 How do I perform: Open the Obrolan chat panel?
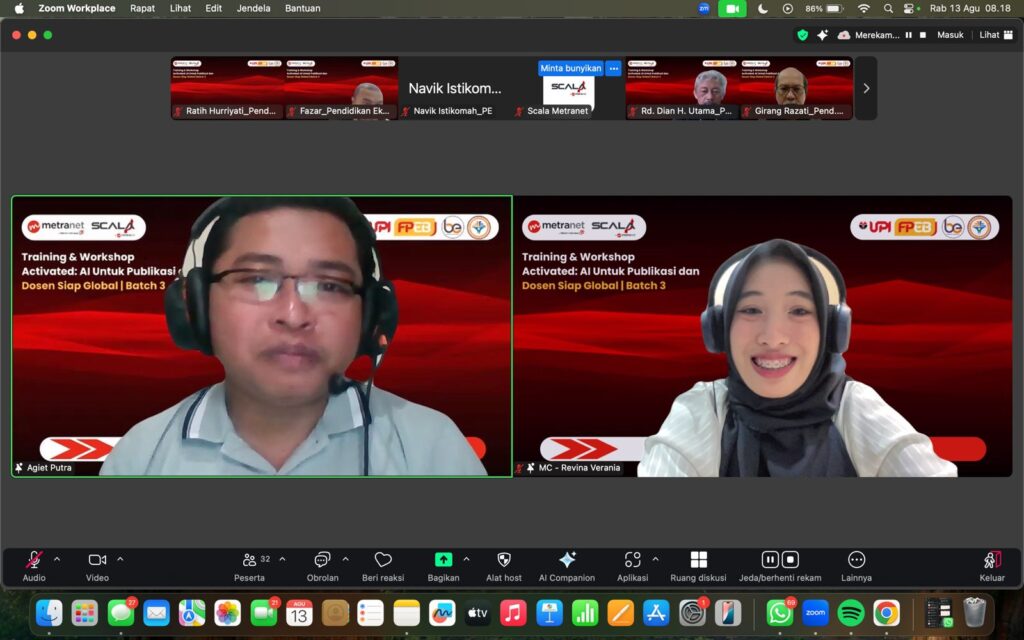click(x=323, y=566)
